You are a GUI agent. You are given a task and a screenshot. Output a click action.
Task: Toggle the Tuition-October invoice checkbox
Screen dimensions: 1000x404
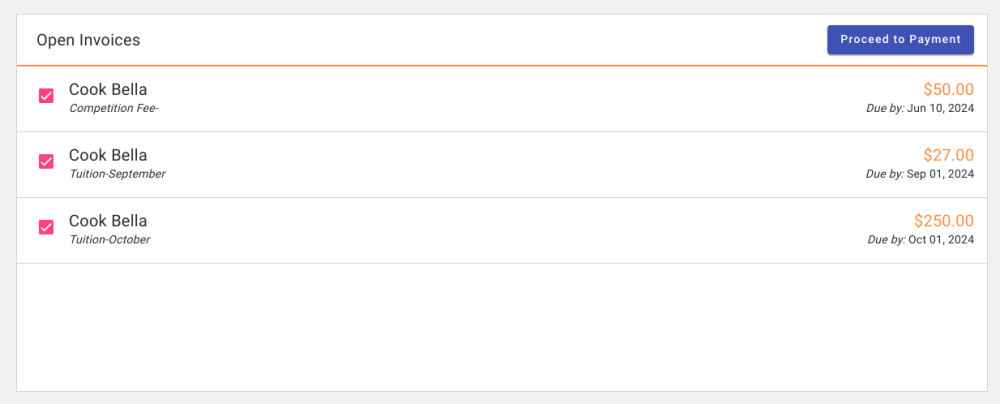[x=46, y=228]
